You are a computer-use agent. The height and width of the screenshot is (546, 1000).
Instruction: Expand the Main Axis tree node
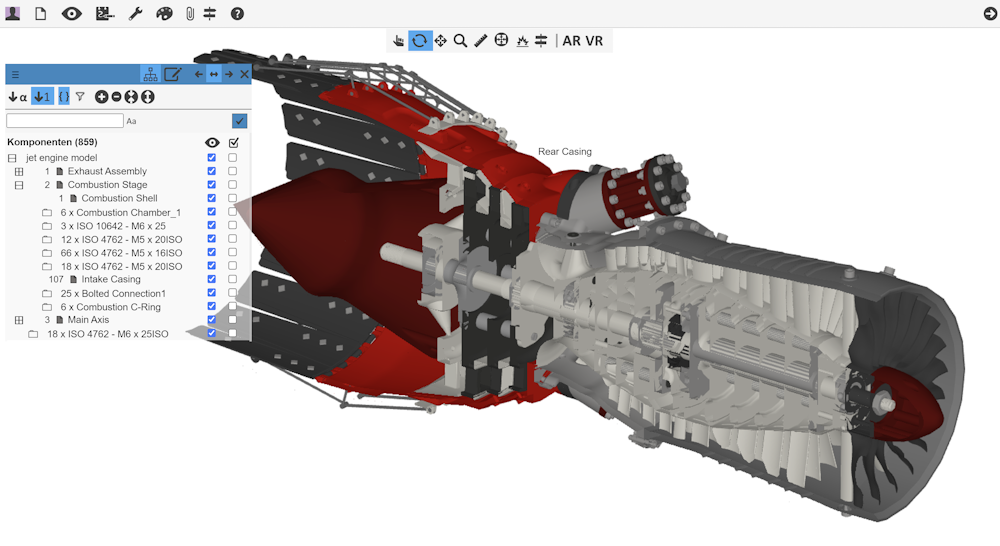coord(18,320)
